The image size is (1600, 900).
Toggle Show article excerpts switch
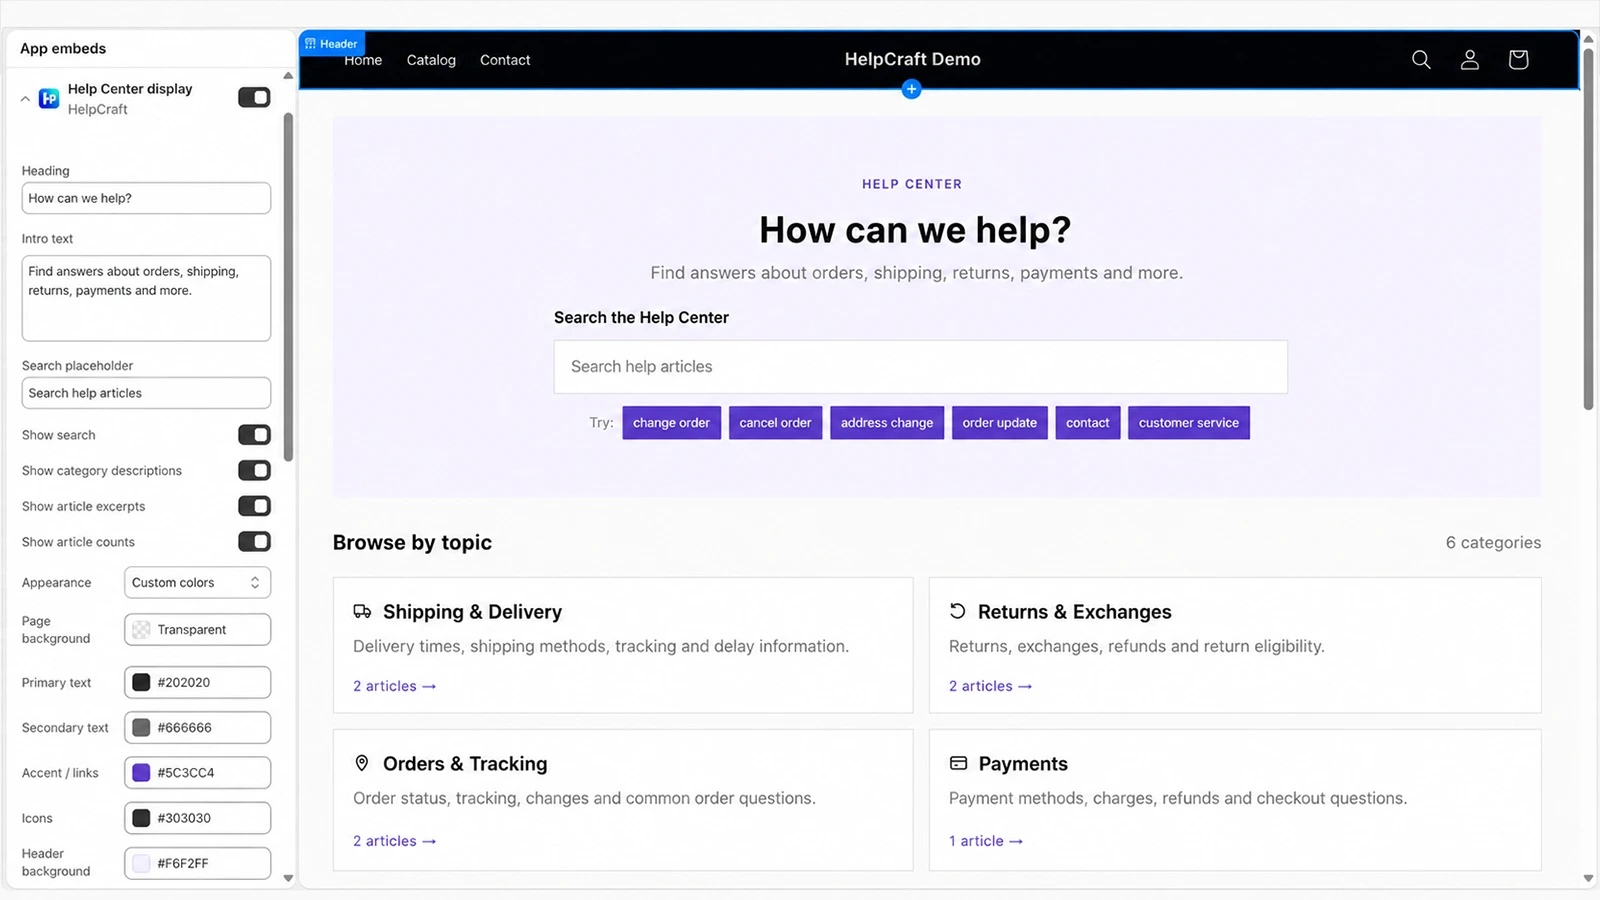coord(254,506)
